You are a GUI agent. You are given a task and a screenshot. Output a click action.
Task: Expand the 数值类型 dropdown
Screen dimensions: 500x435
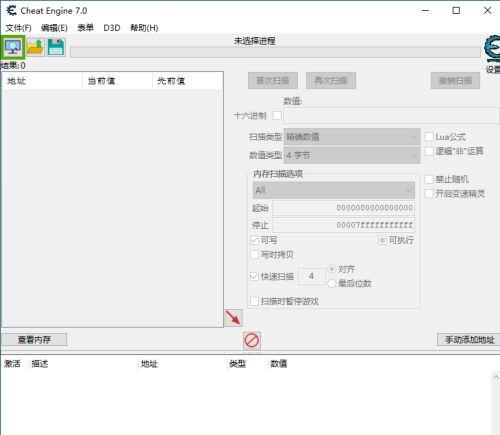(352, 155)
